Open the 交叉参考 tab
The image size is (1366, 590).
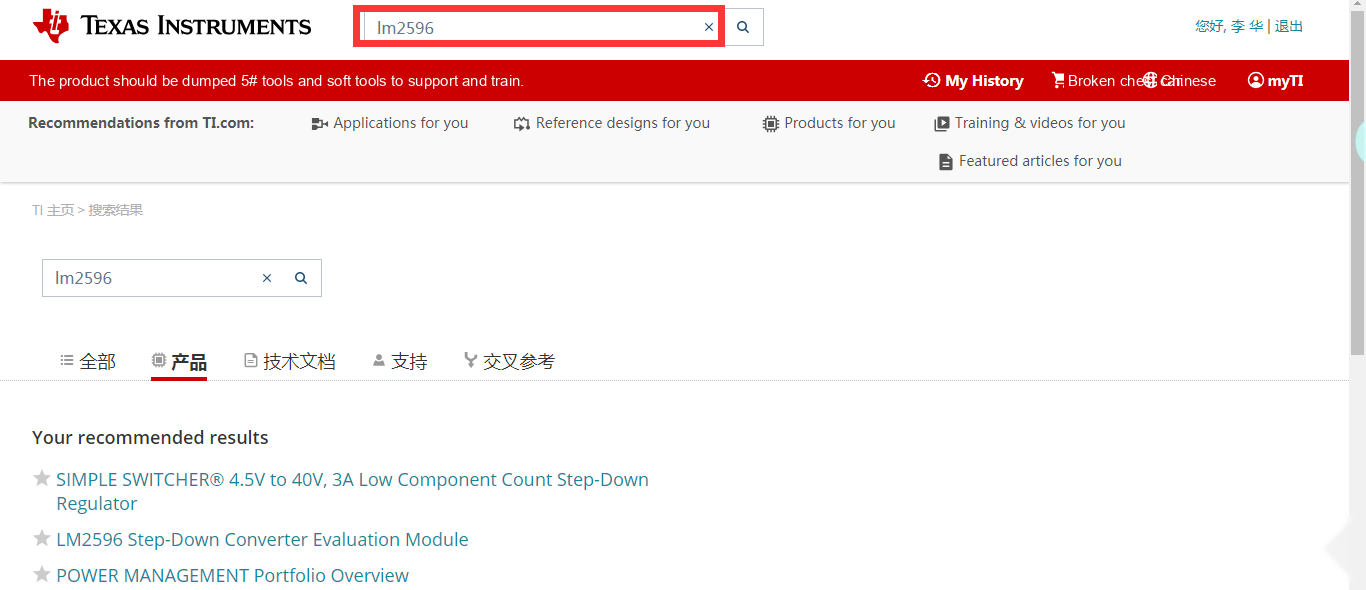coord(509,362)
